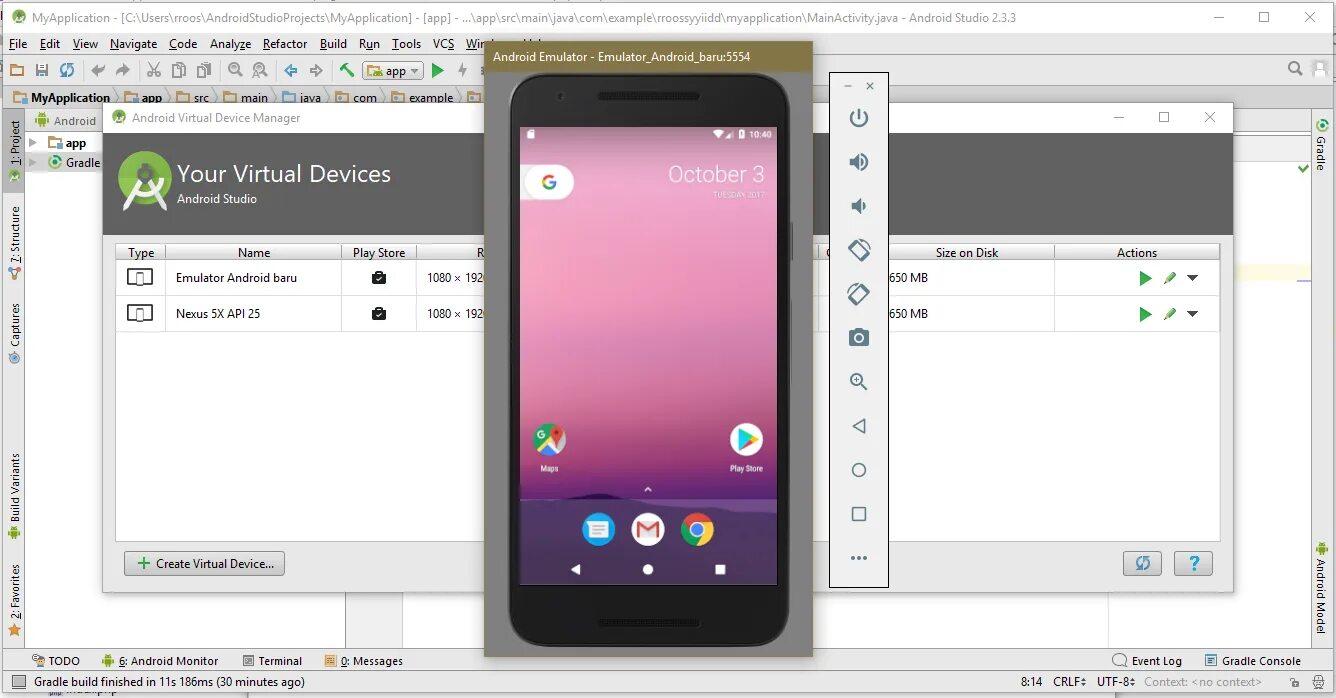Toggle Gradle side panel on right
1336x698 pixels.
(1321, 145)
